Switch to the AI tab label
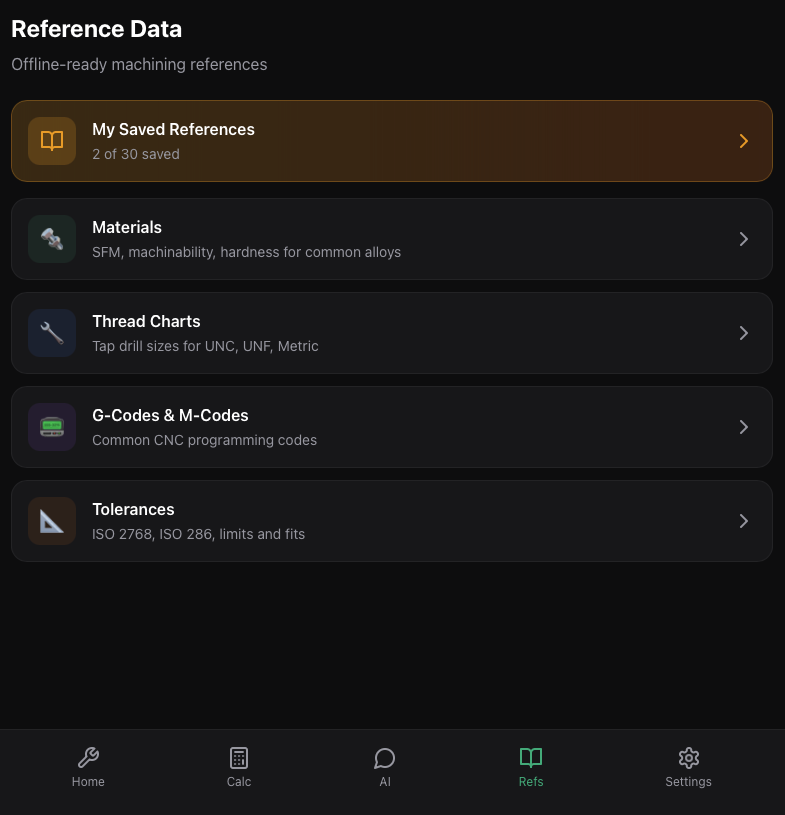This screenshot has height=815, width=785. point(385,782)
